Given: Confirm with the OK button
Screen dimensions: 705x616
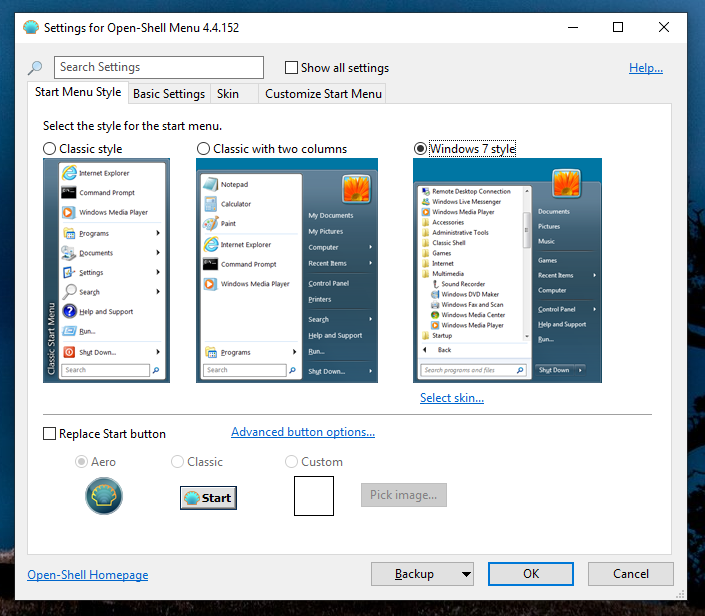Looking at the screenshot, I should [531, 574].
